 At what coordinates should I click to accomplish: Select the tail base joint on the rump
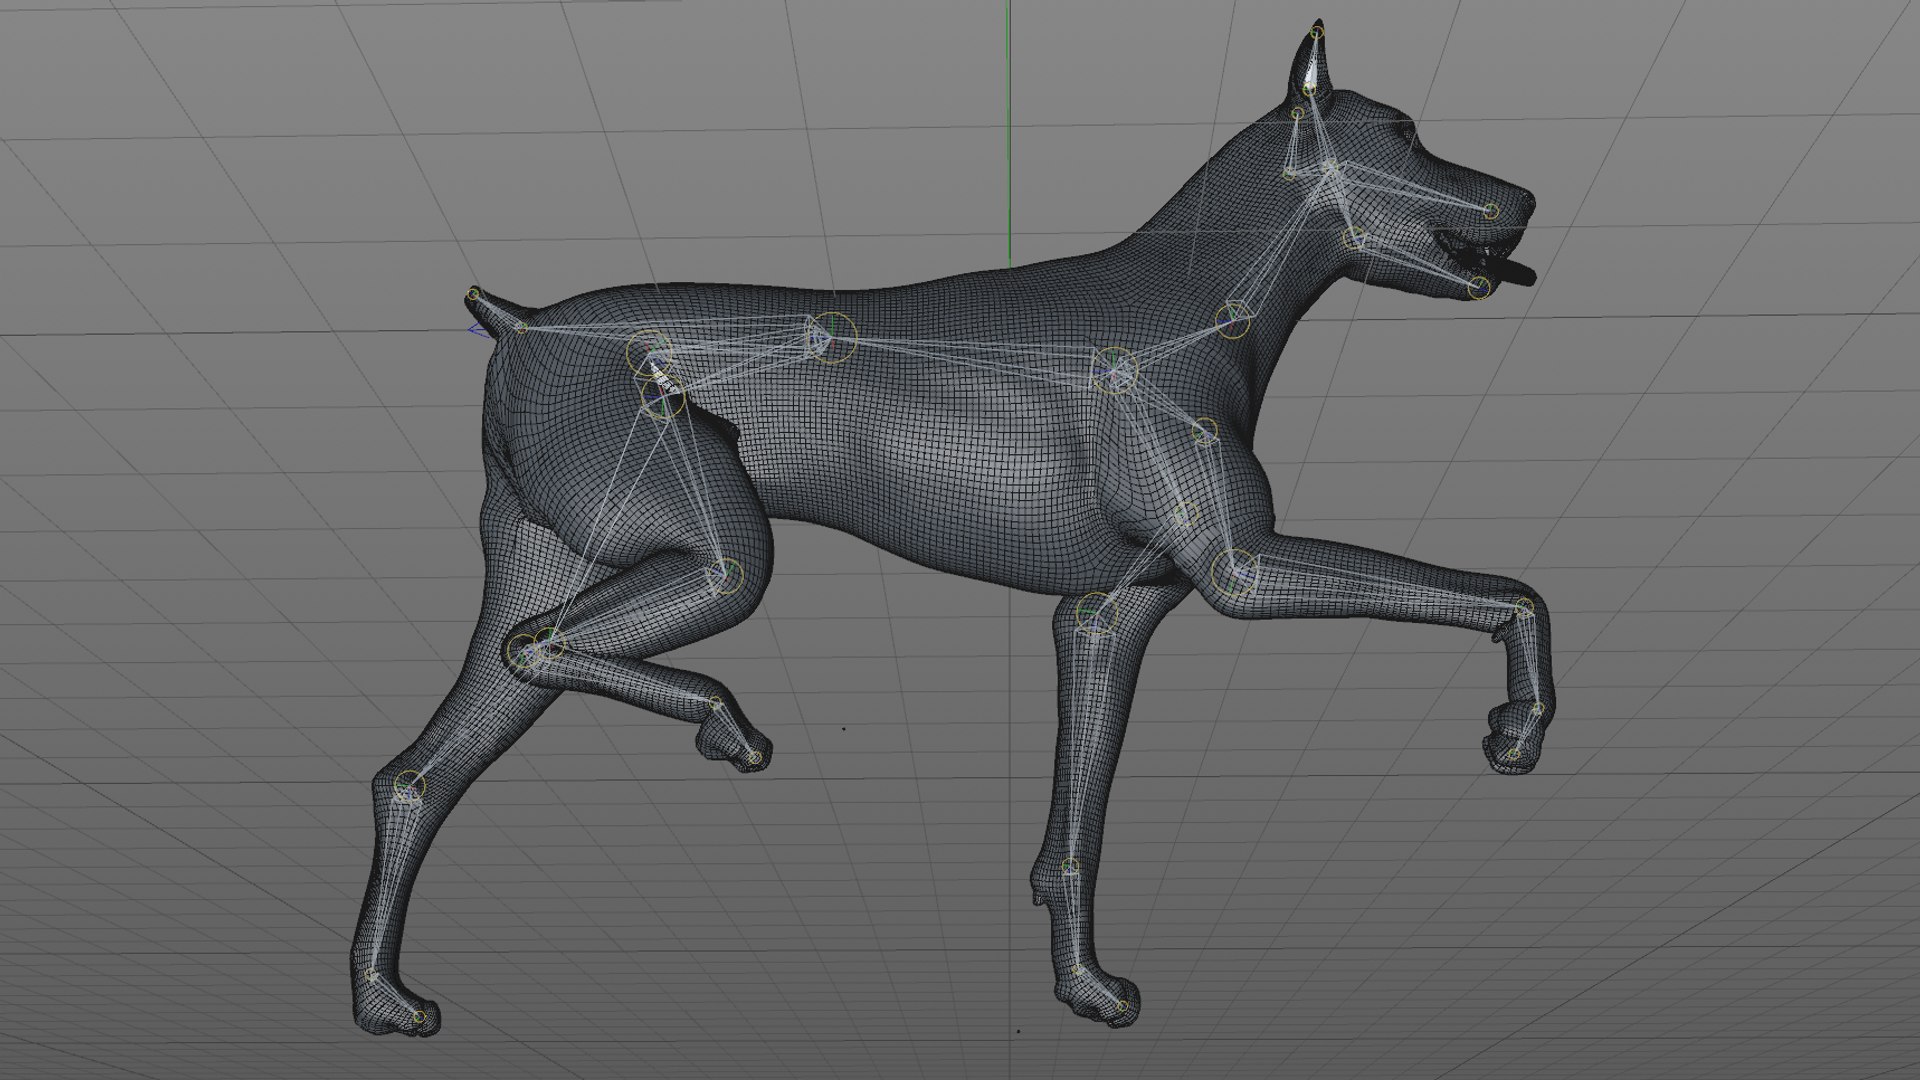pos(520,326)
